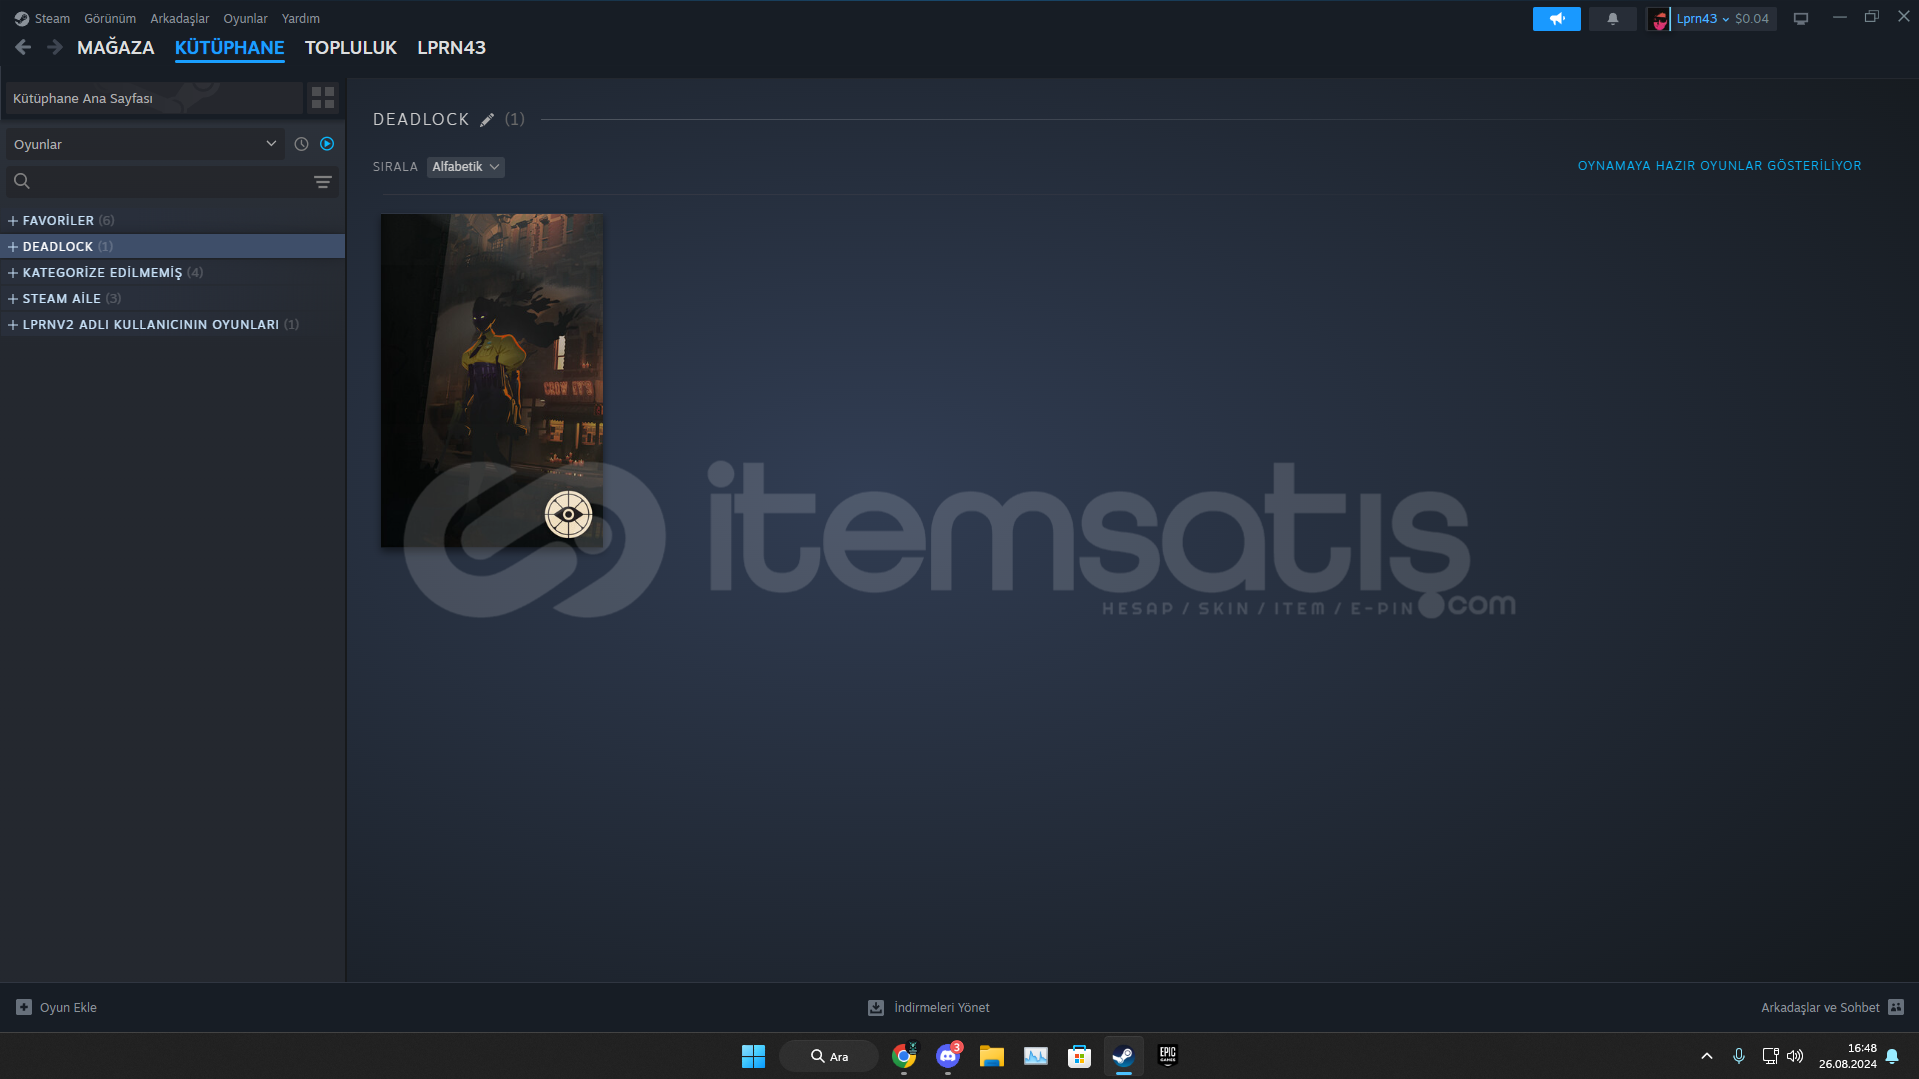Open advanced filter options icon
The width and height of the screenshot is (1919, 1079).
pos(322,181)
